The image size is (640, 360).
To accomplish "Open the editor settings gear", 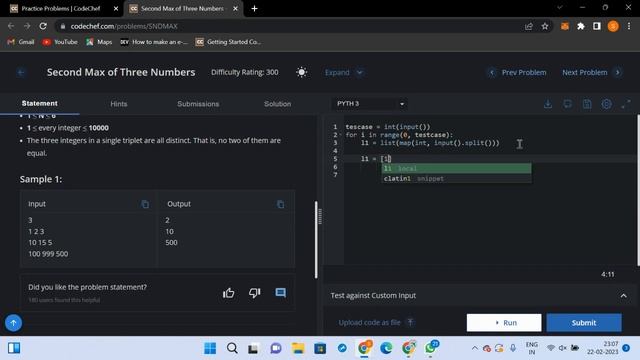I will [x=607, y=104].
